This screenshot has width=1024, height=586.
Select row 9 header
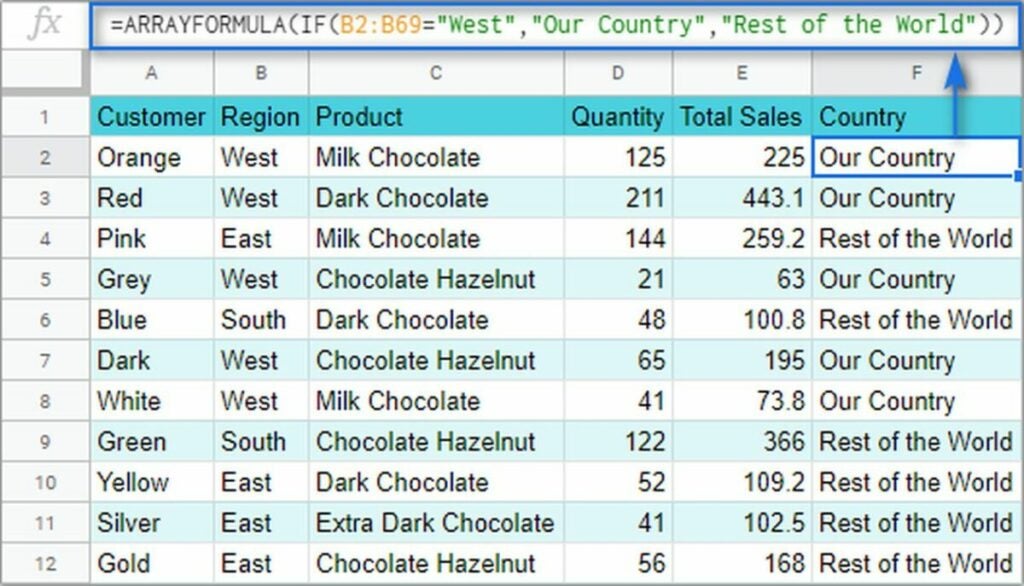click(45, 442)
